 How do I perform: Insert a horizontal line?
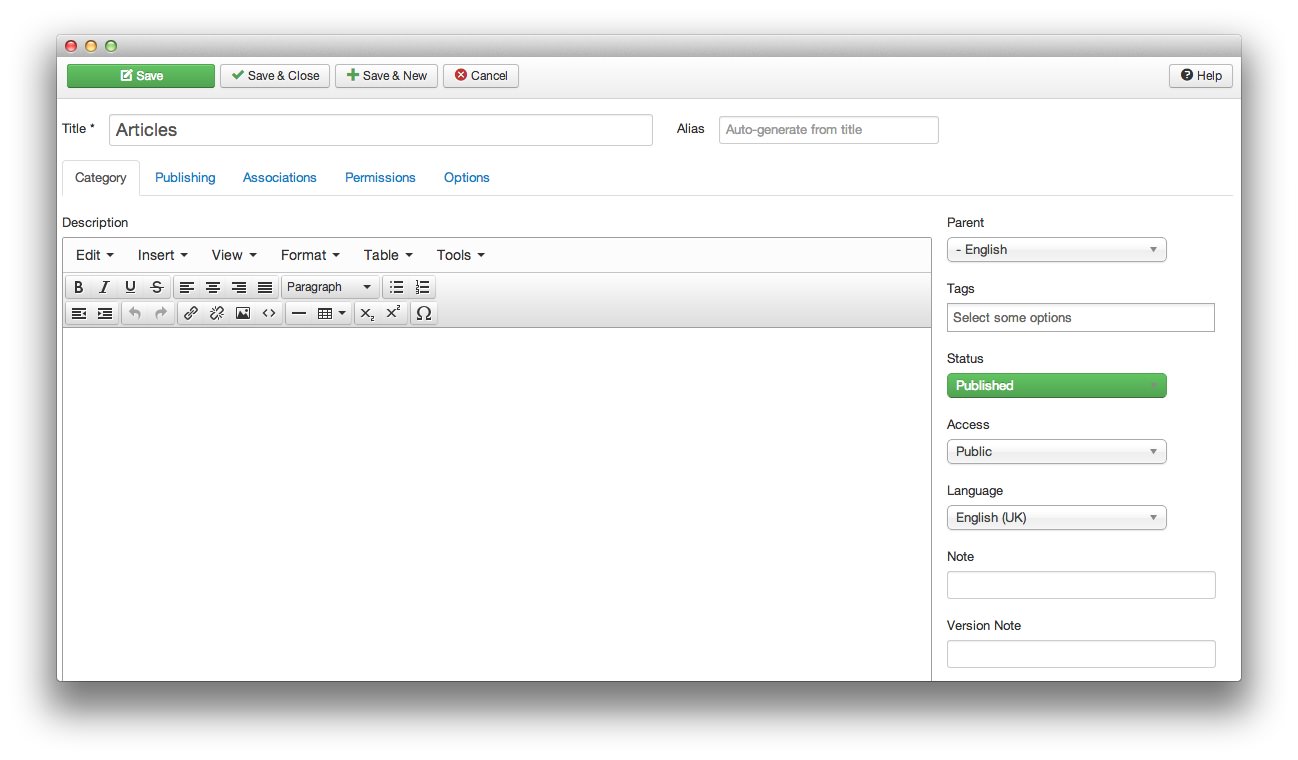[x=298, y=313]
